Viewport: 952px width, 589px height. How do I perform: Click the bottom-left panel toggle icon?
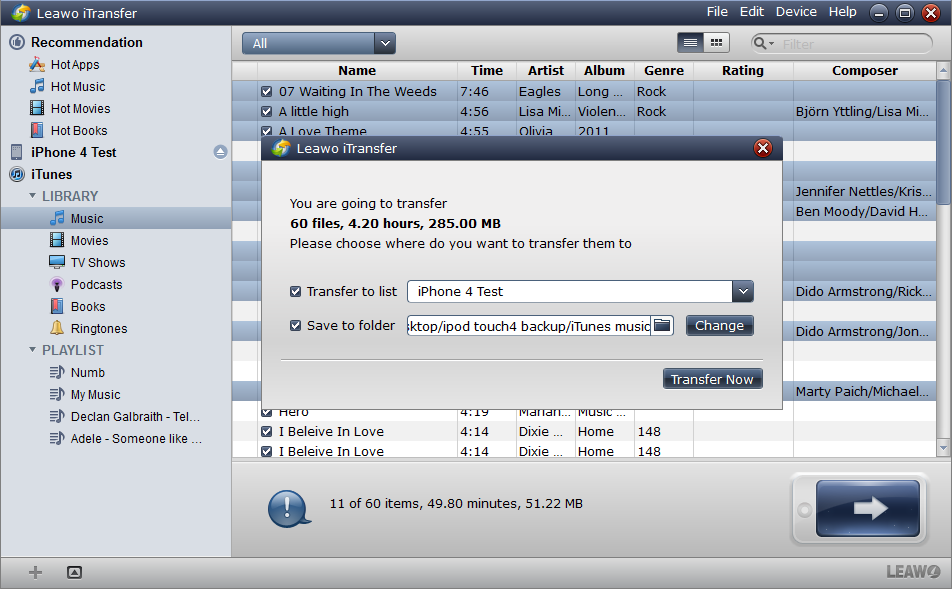(74, 572)
